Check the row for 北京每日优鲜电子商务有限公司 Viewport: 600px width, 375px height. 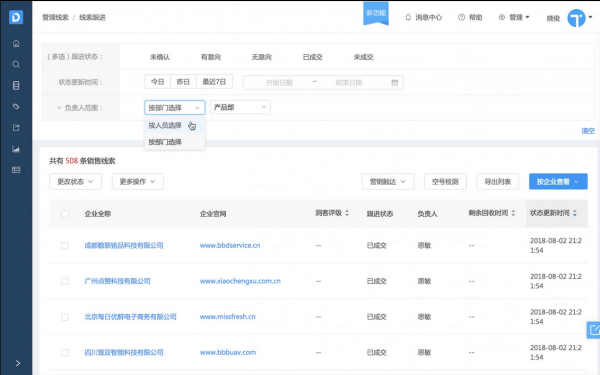65,317
